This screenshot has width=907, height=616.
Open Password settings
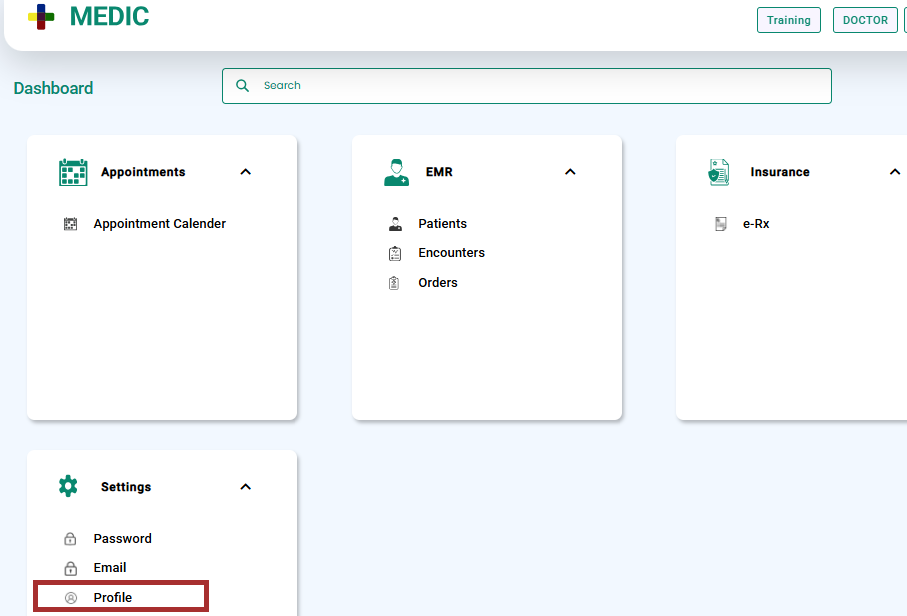tap(123, 538)
